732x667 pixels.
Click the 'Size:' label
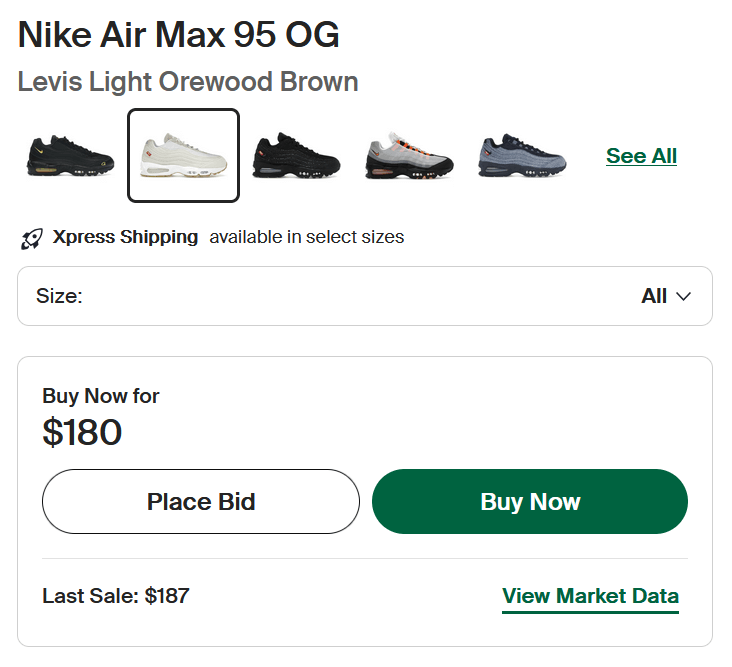point(59,297)
